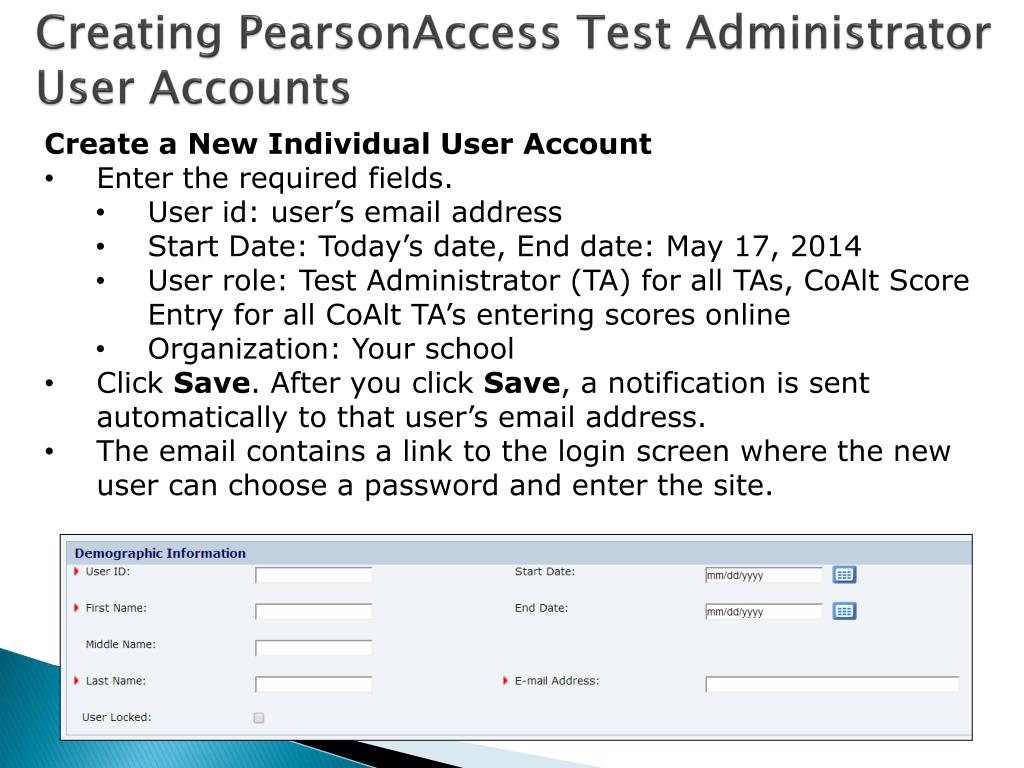Viewport: 1024px width, 768px height.
Task: Focus the Last Name text field
Action: point(313,684)
